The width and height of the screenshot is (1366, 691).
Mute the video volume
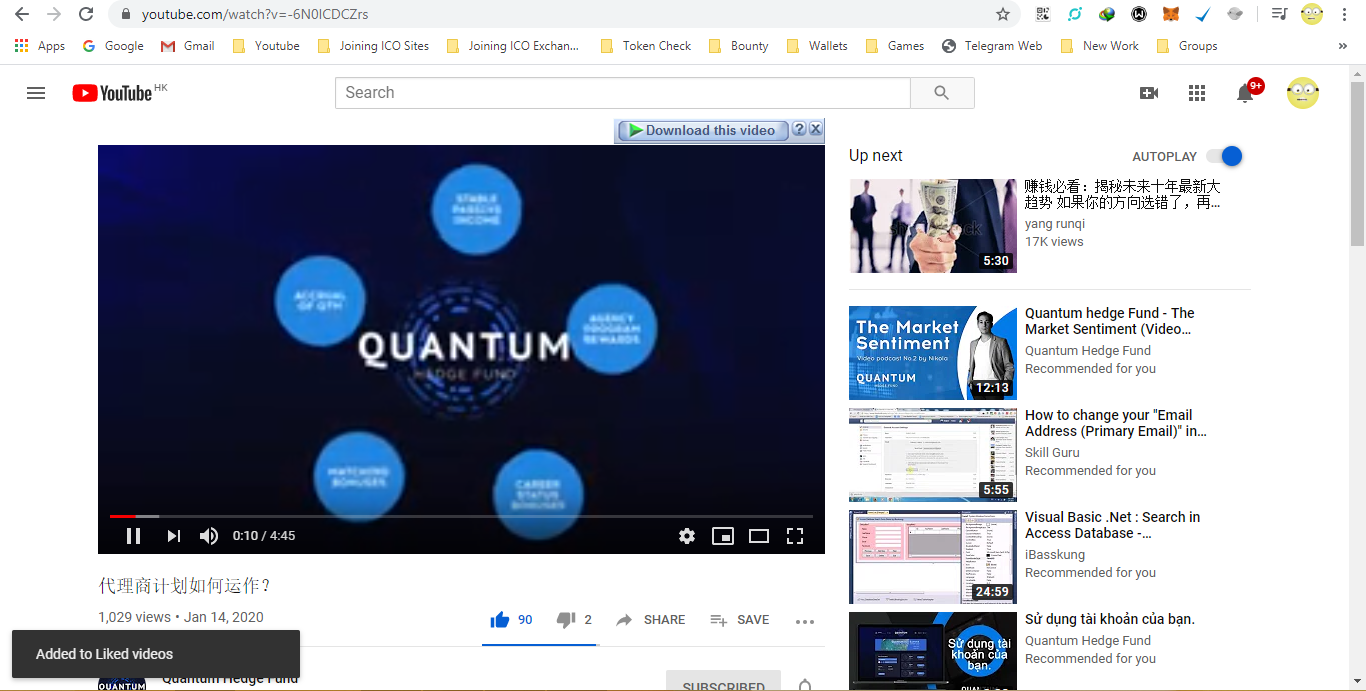[209, 536]
